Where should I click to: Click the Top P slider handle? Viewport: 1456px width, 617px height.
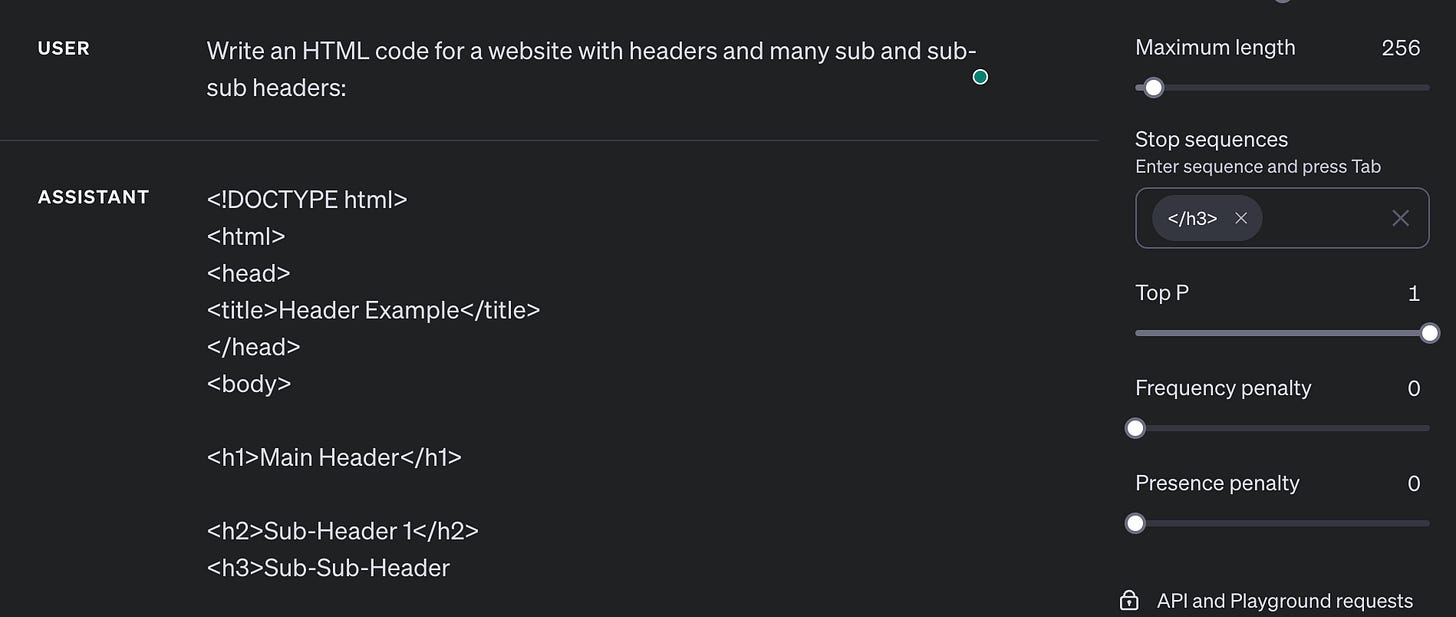(1430, 332)
